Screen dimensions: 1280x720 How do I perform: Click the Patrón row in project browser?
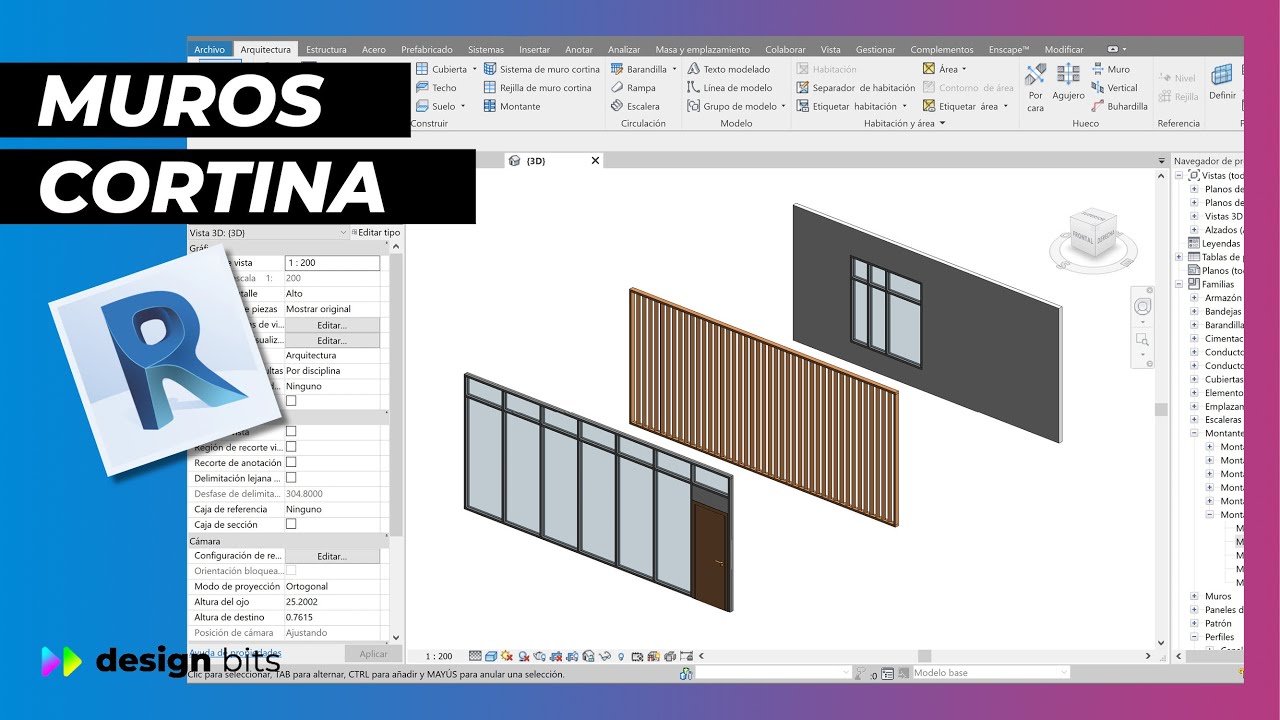click(x=1218, y=623)
